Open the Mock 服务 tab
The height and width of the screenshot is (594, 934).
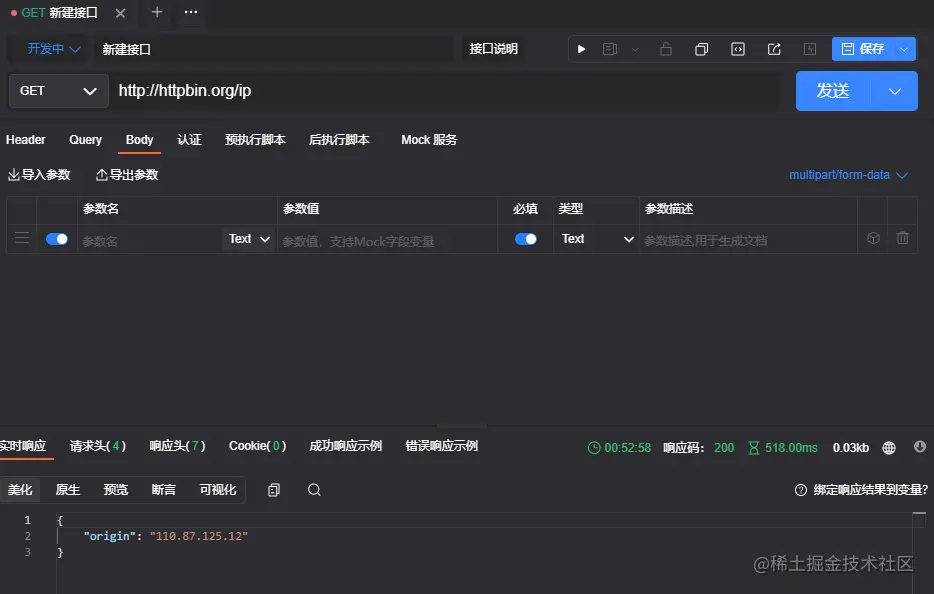pyautogui.click(x=429, y=139)
